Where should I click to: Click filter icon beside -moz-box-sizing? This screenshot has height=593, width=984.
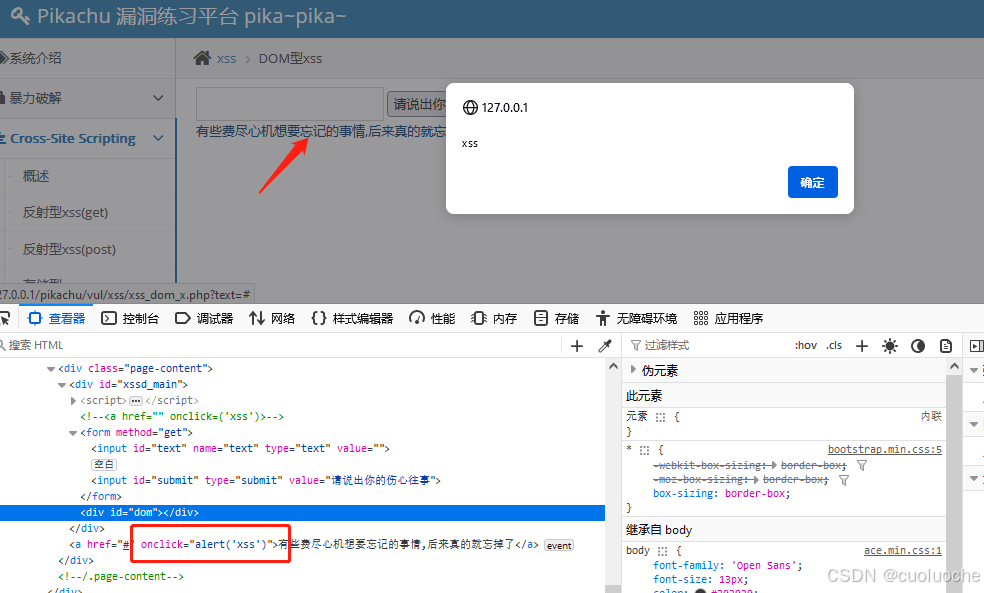(844, 480)
